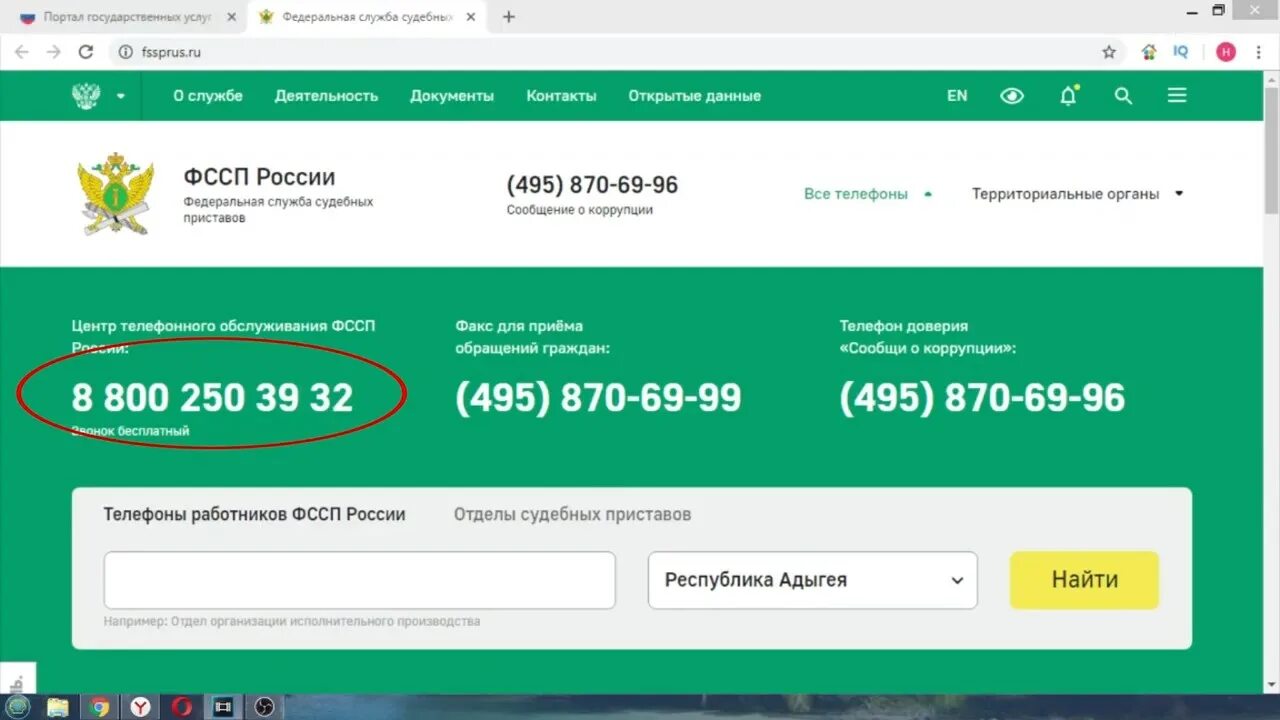Screen dimensions: 1280x720
Task: Switch site language to EN
Action: coord(957,96)
